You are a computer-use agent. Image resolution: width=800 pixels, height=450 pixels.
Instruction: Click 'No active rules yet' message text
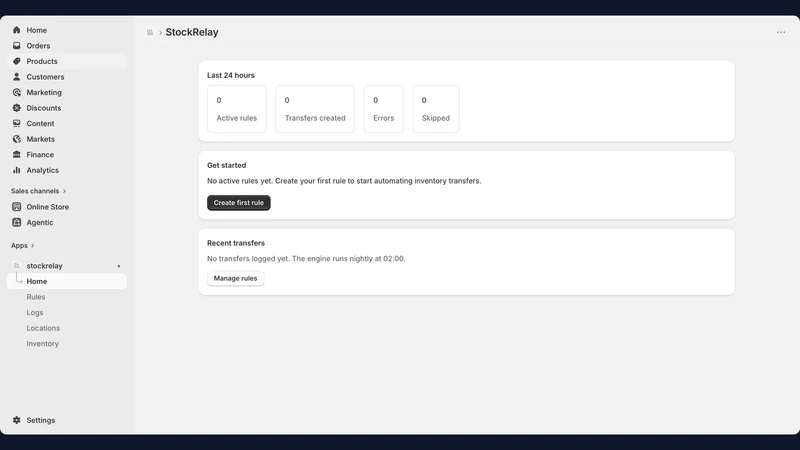pyautogui.click(x=344, y=181)
